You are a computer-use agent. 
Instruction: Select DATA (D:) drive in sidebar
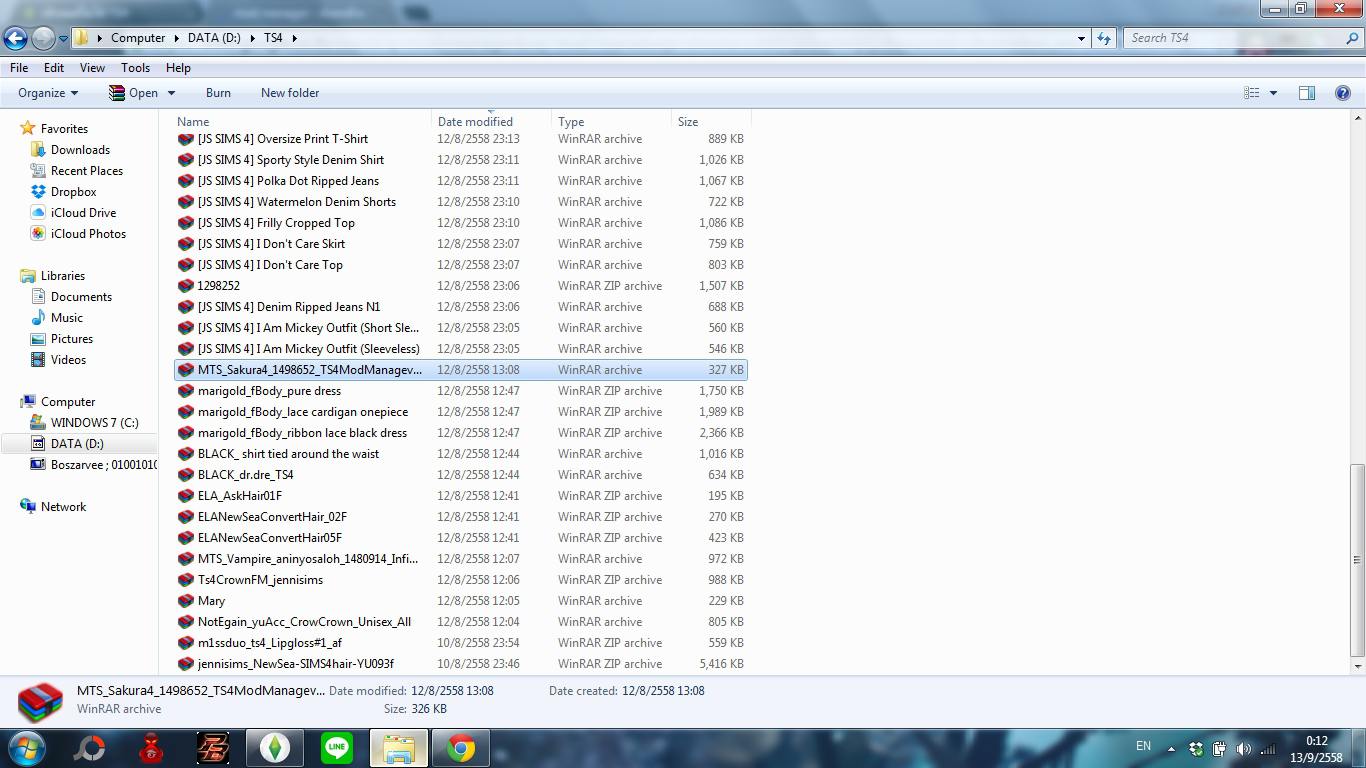(x=77, y=444)
